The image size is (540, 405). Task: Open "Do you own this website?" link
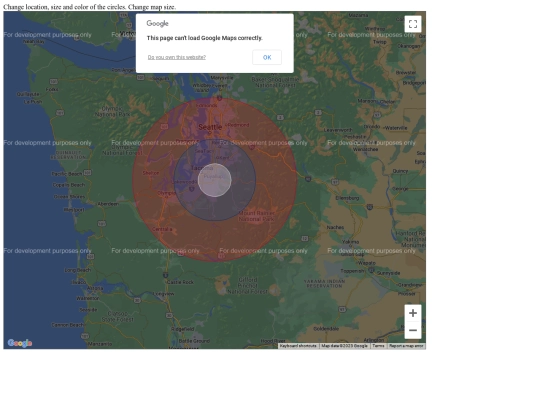click(177, 57)
